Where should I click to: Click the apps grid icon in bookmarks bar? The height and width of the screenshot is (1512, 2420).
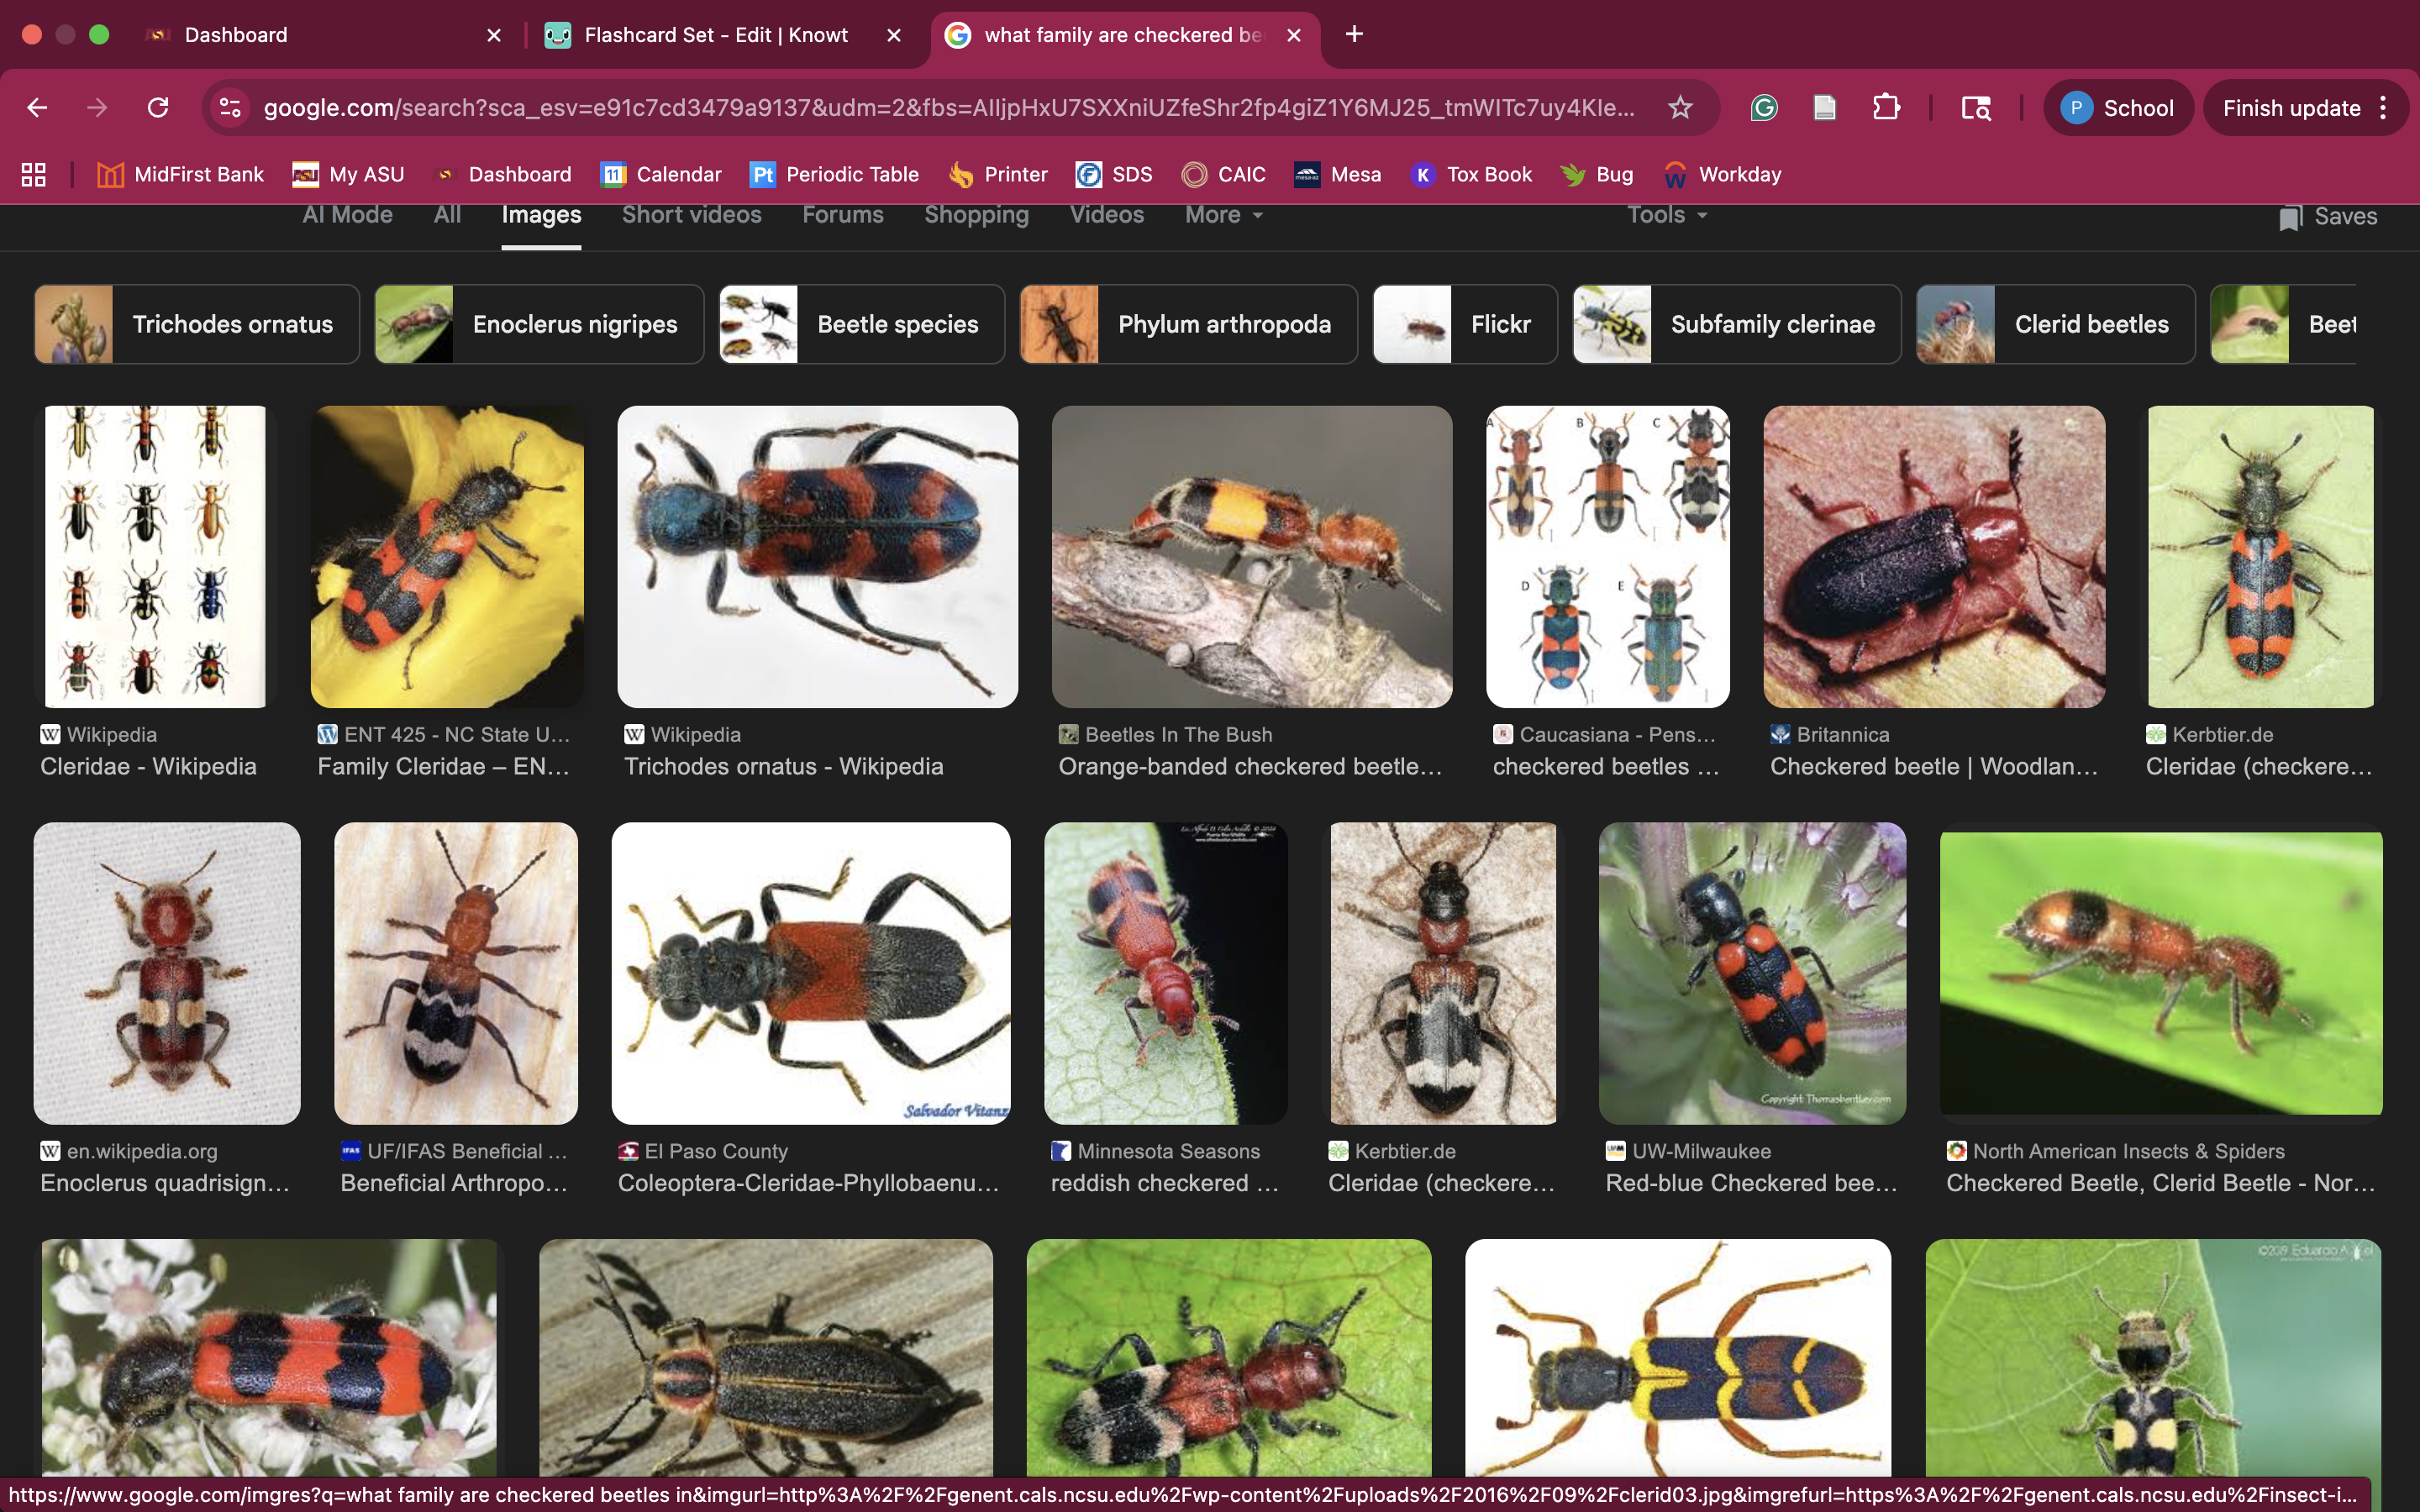pos(33,174)
